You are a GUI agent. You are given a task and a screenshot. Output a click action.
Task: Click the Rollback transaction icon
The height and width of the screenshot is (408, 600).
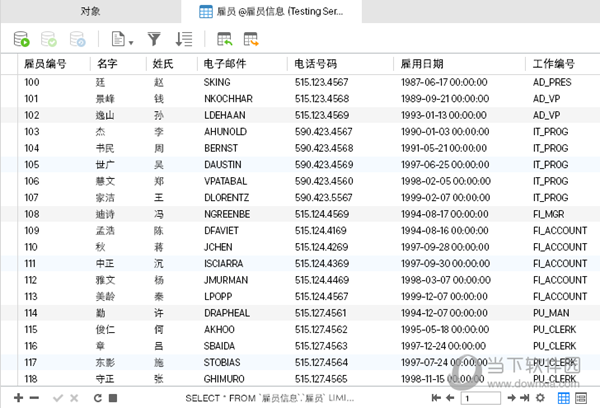coord(78,39)
